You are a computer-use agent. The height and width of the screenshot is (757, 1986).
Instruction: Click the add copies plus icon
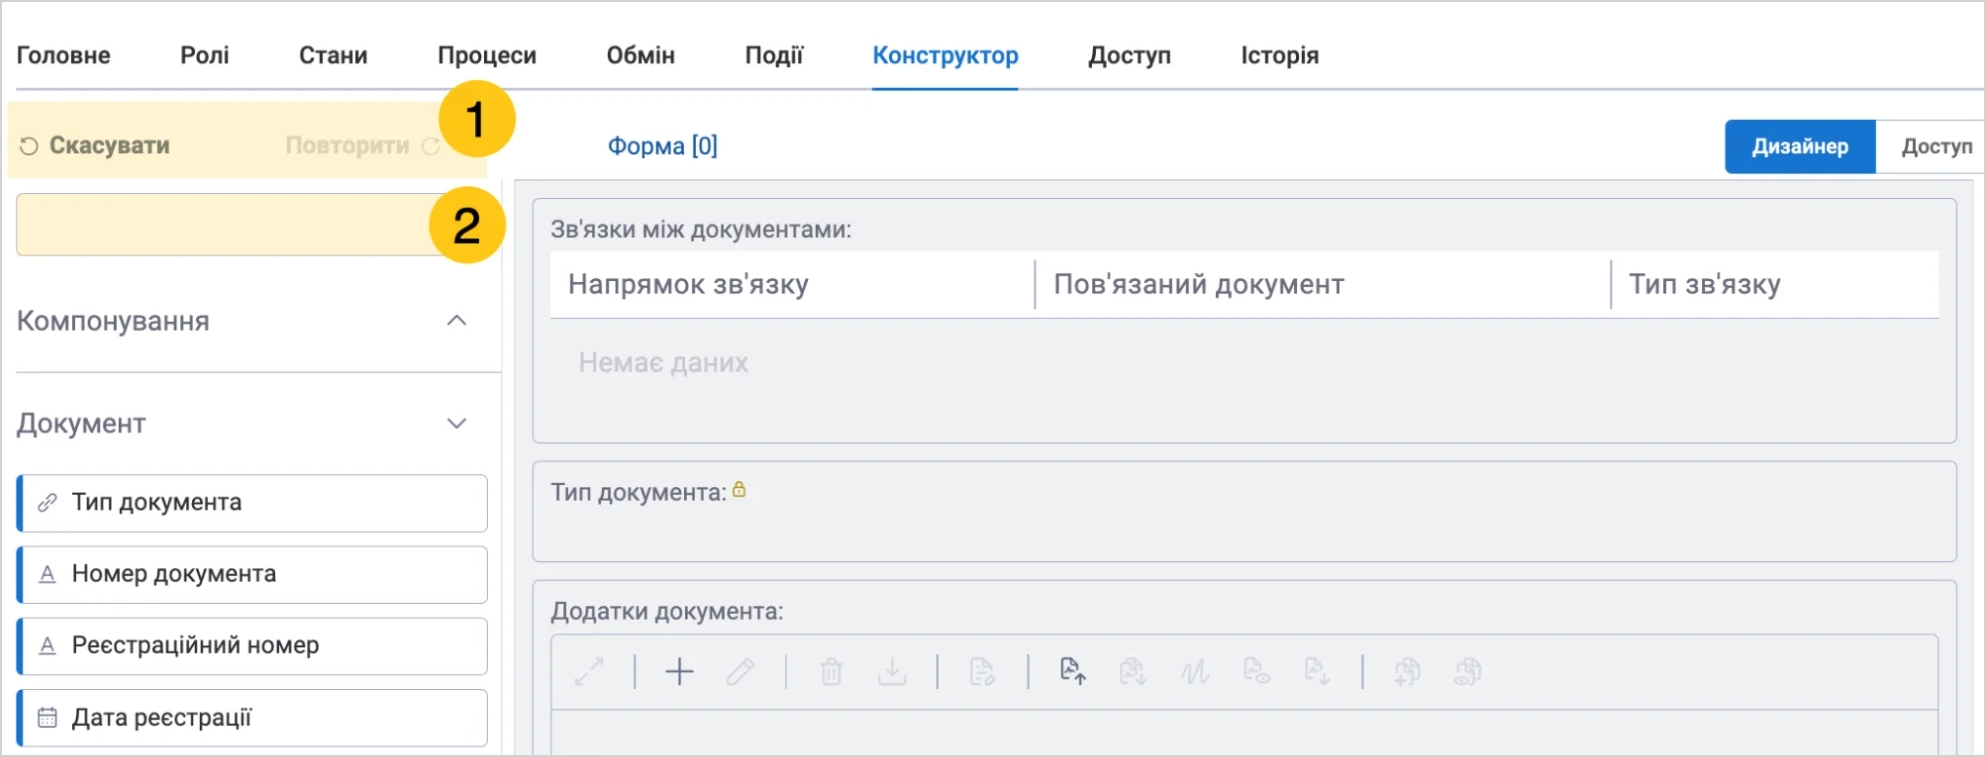pyautogui.click(x=1407, y=671)
